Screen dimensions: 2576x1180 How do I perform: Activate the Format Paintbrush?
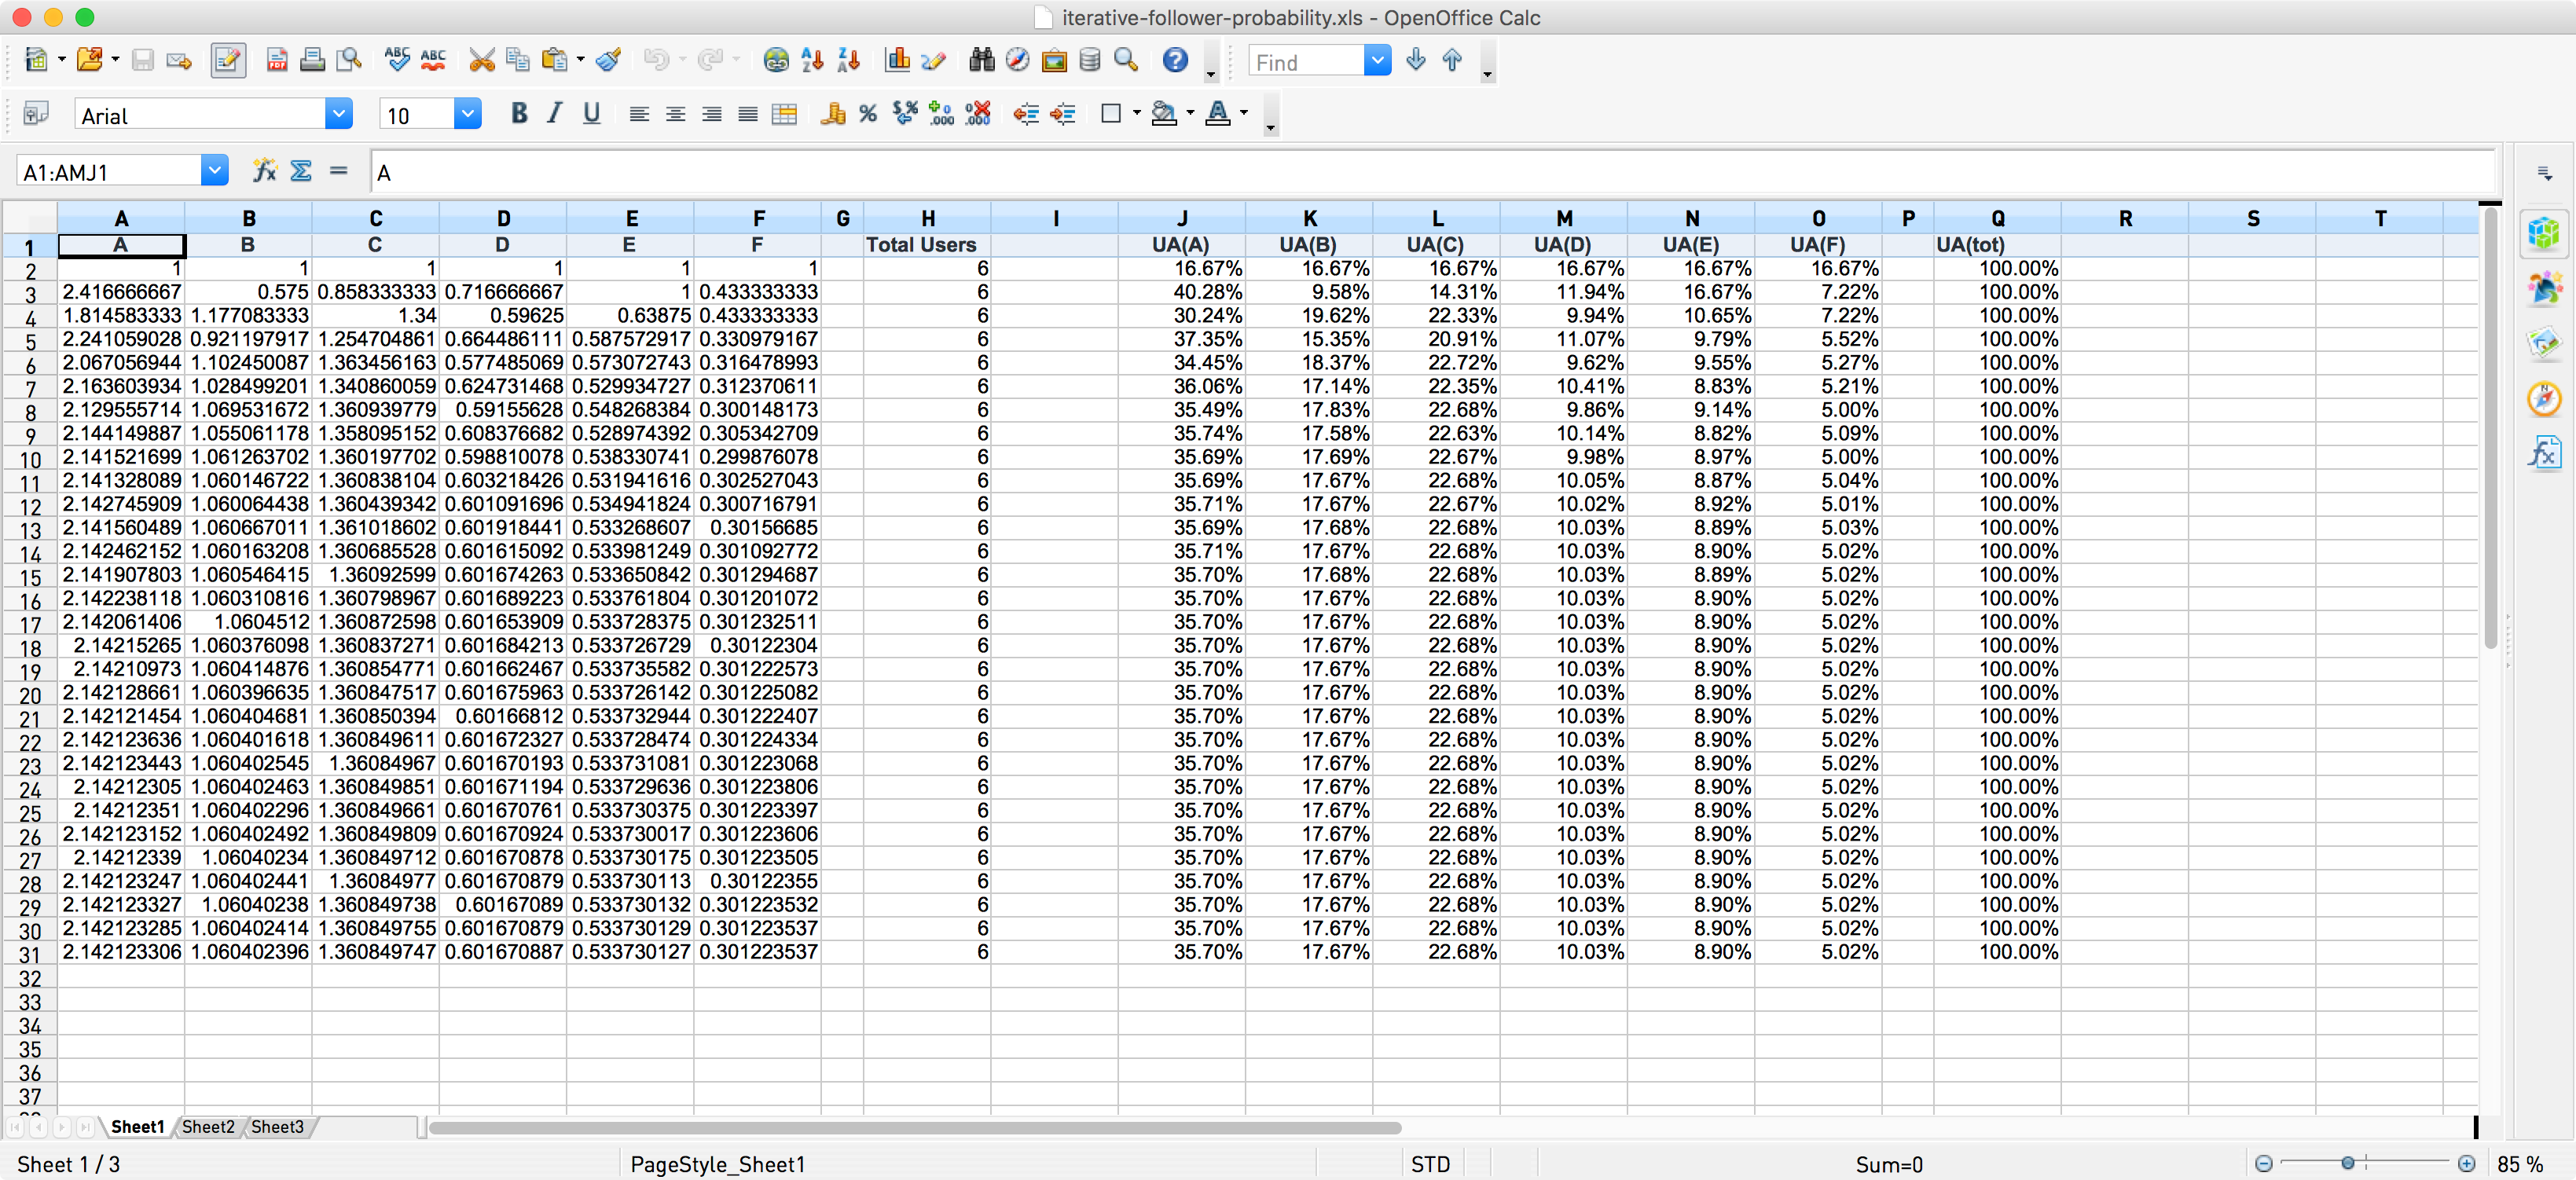coord(608,61)
